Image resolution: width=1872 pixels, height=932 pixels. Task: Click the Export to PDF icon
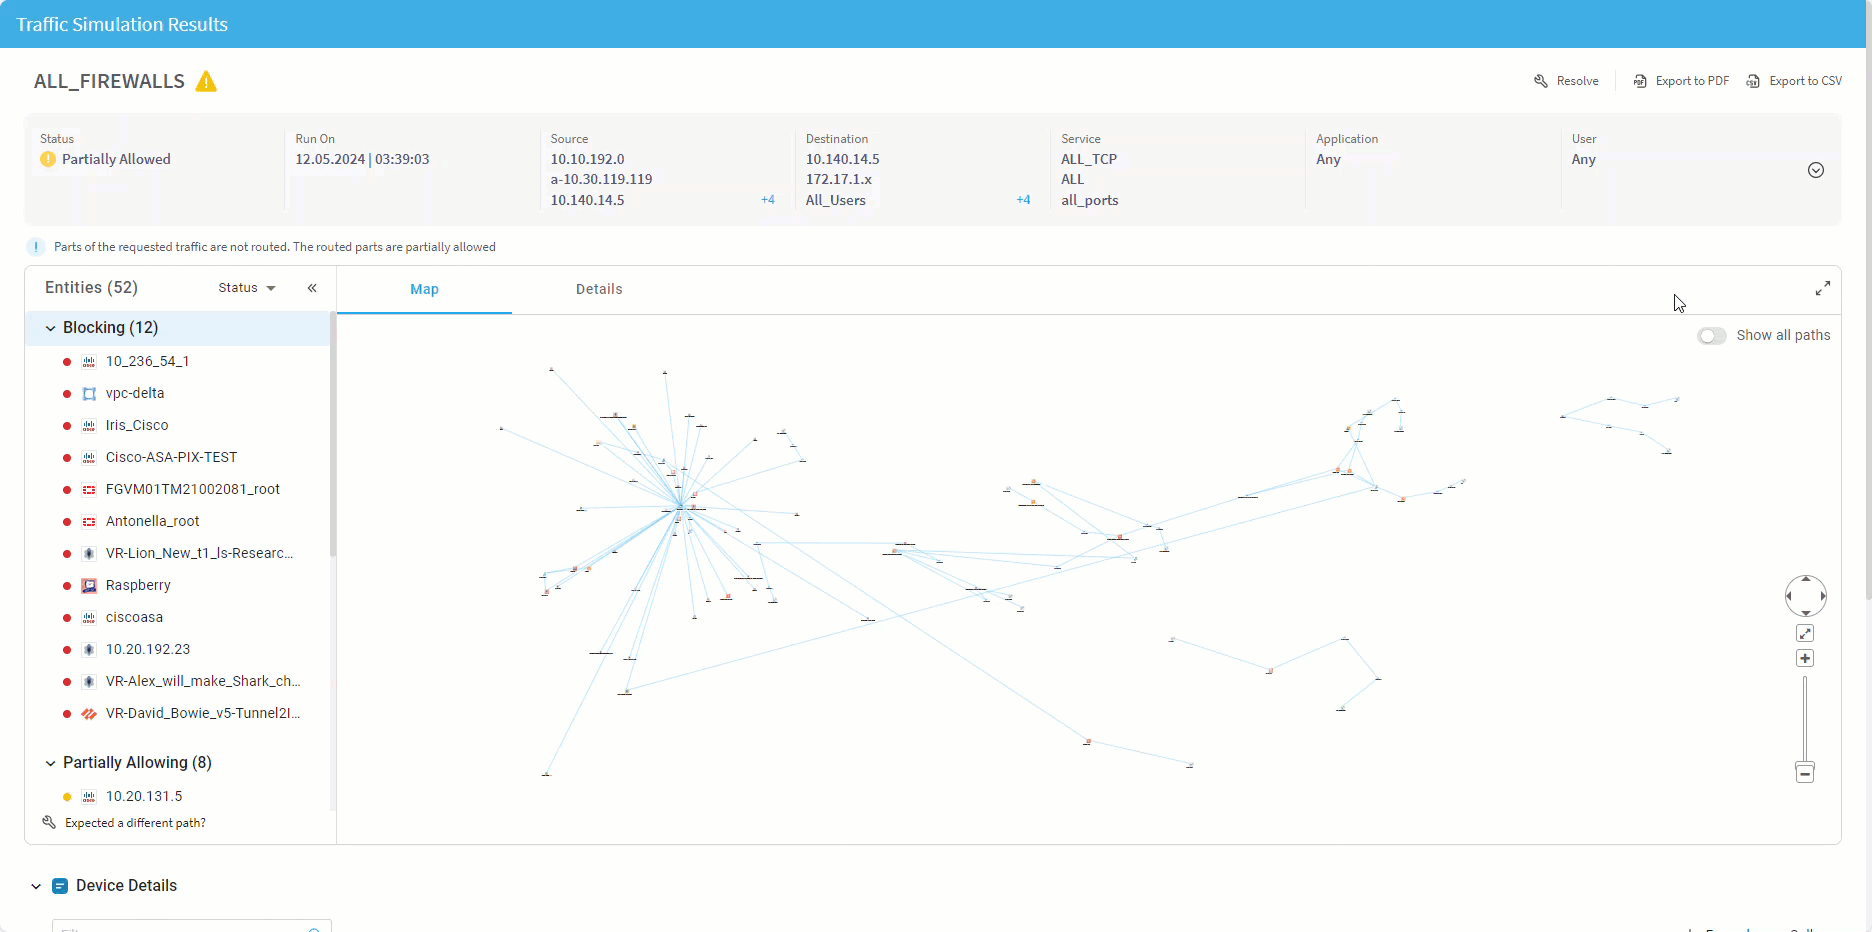click(x=1640, y=81)
